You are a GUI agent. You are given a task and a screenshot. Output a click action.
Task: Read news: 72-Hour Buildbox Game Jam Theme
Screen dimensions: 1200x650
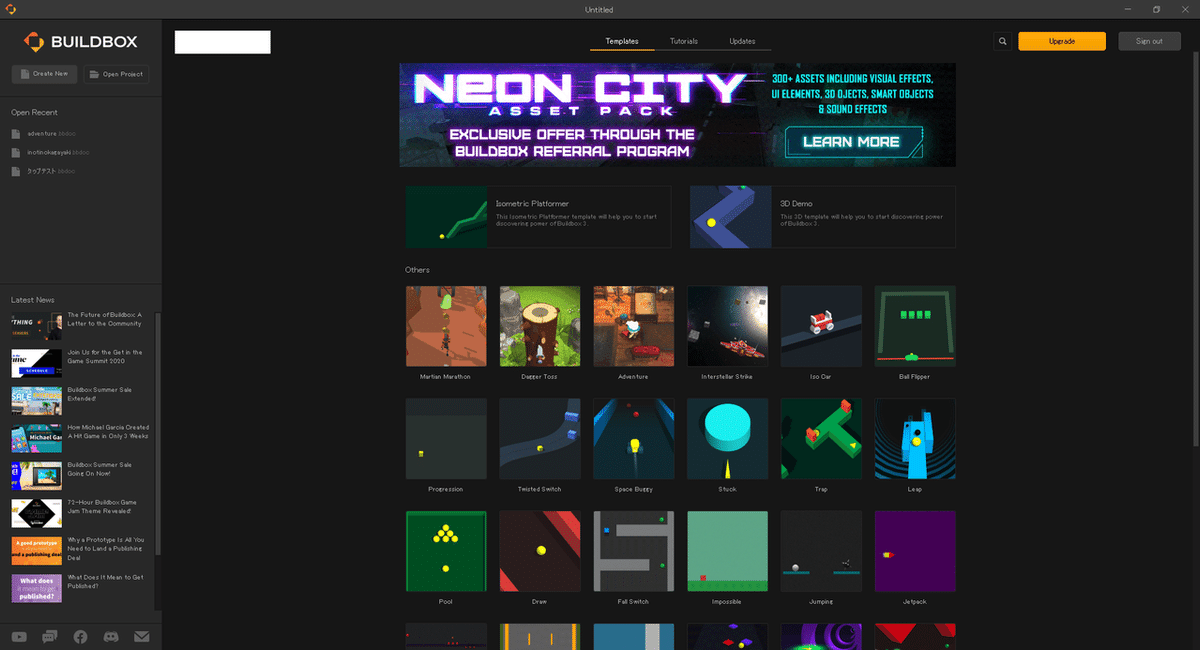point(80,512)
